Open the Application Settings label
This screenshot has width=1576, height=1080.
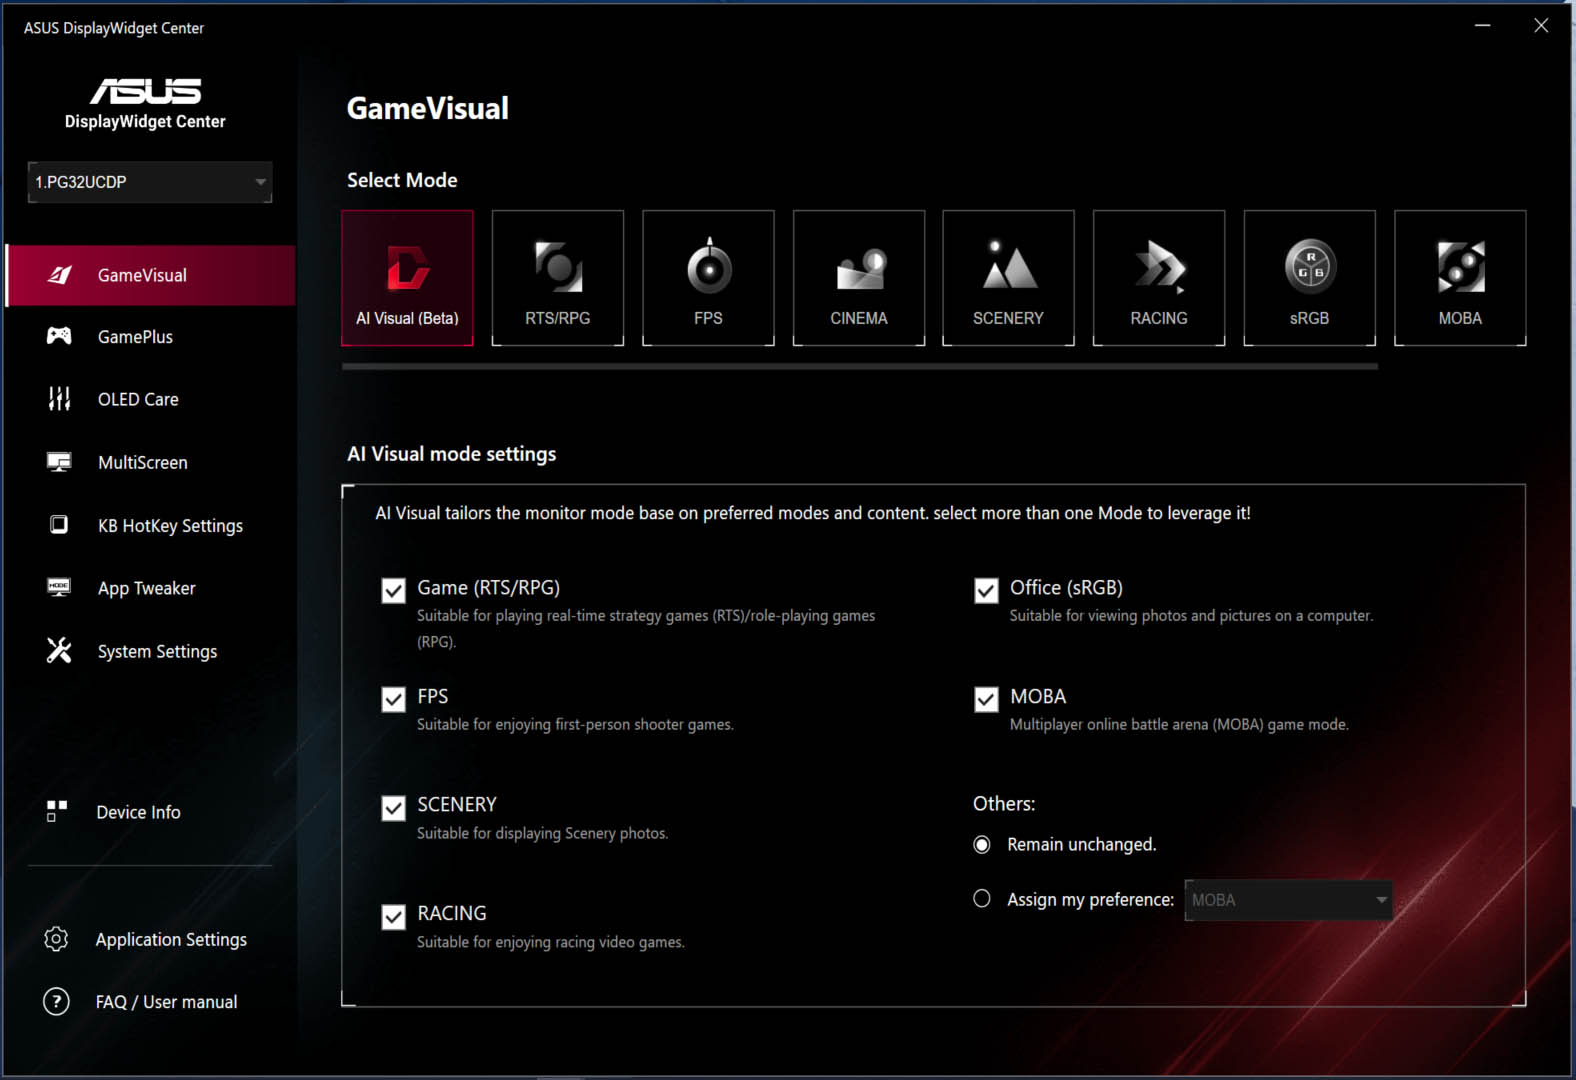click(x=171, y=940)
